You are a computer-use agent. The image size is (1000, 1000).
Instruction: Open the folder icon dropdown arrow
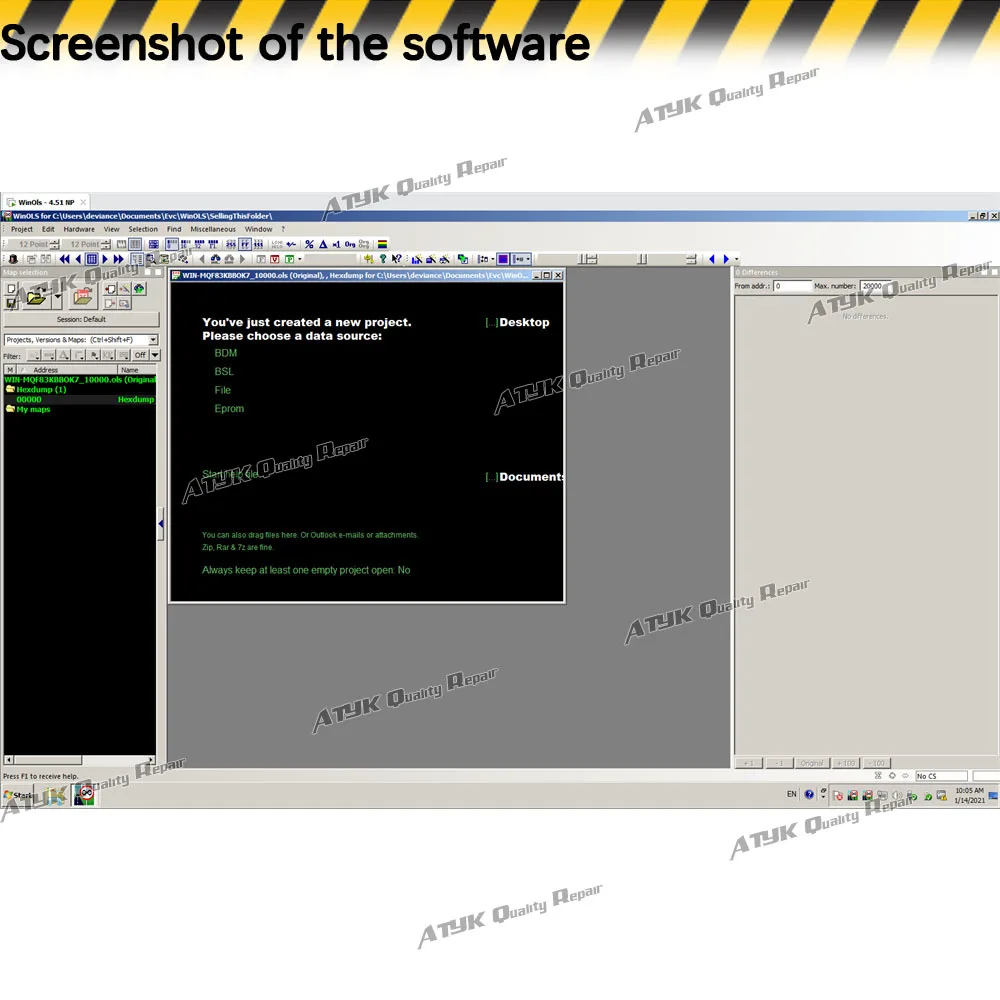(x=58, y=297)
